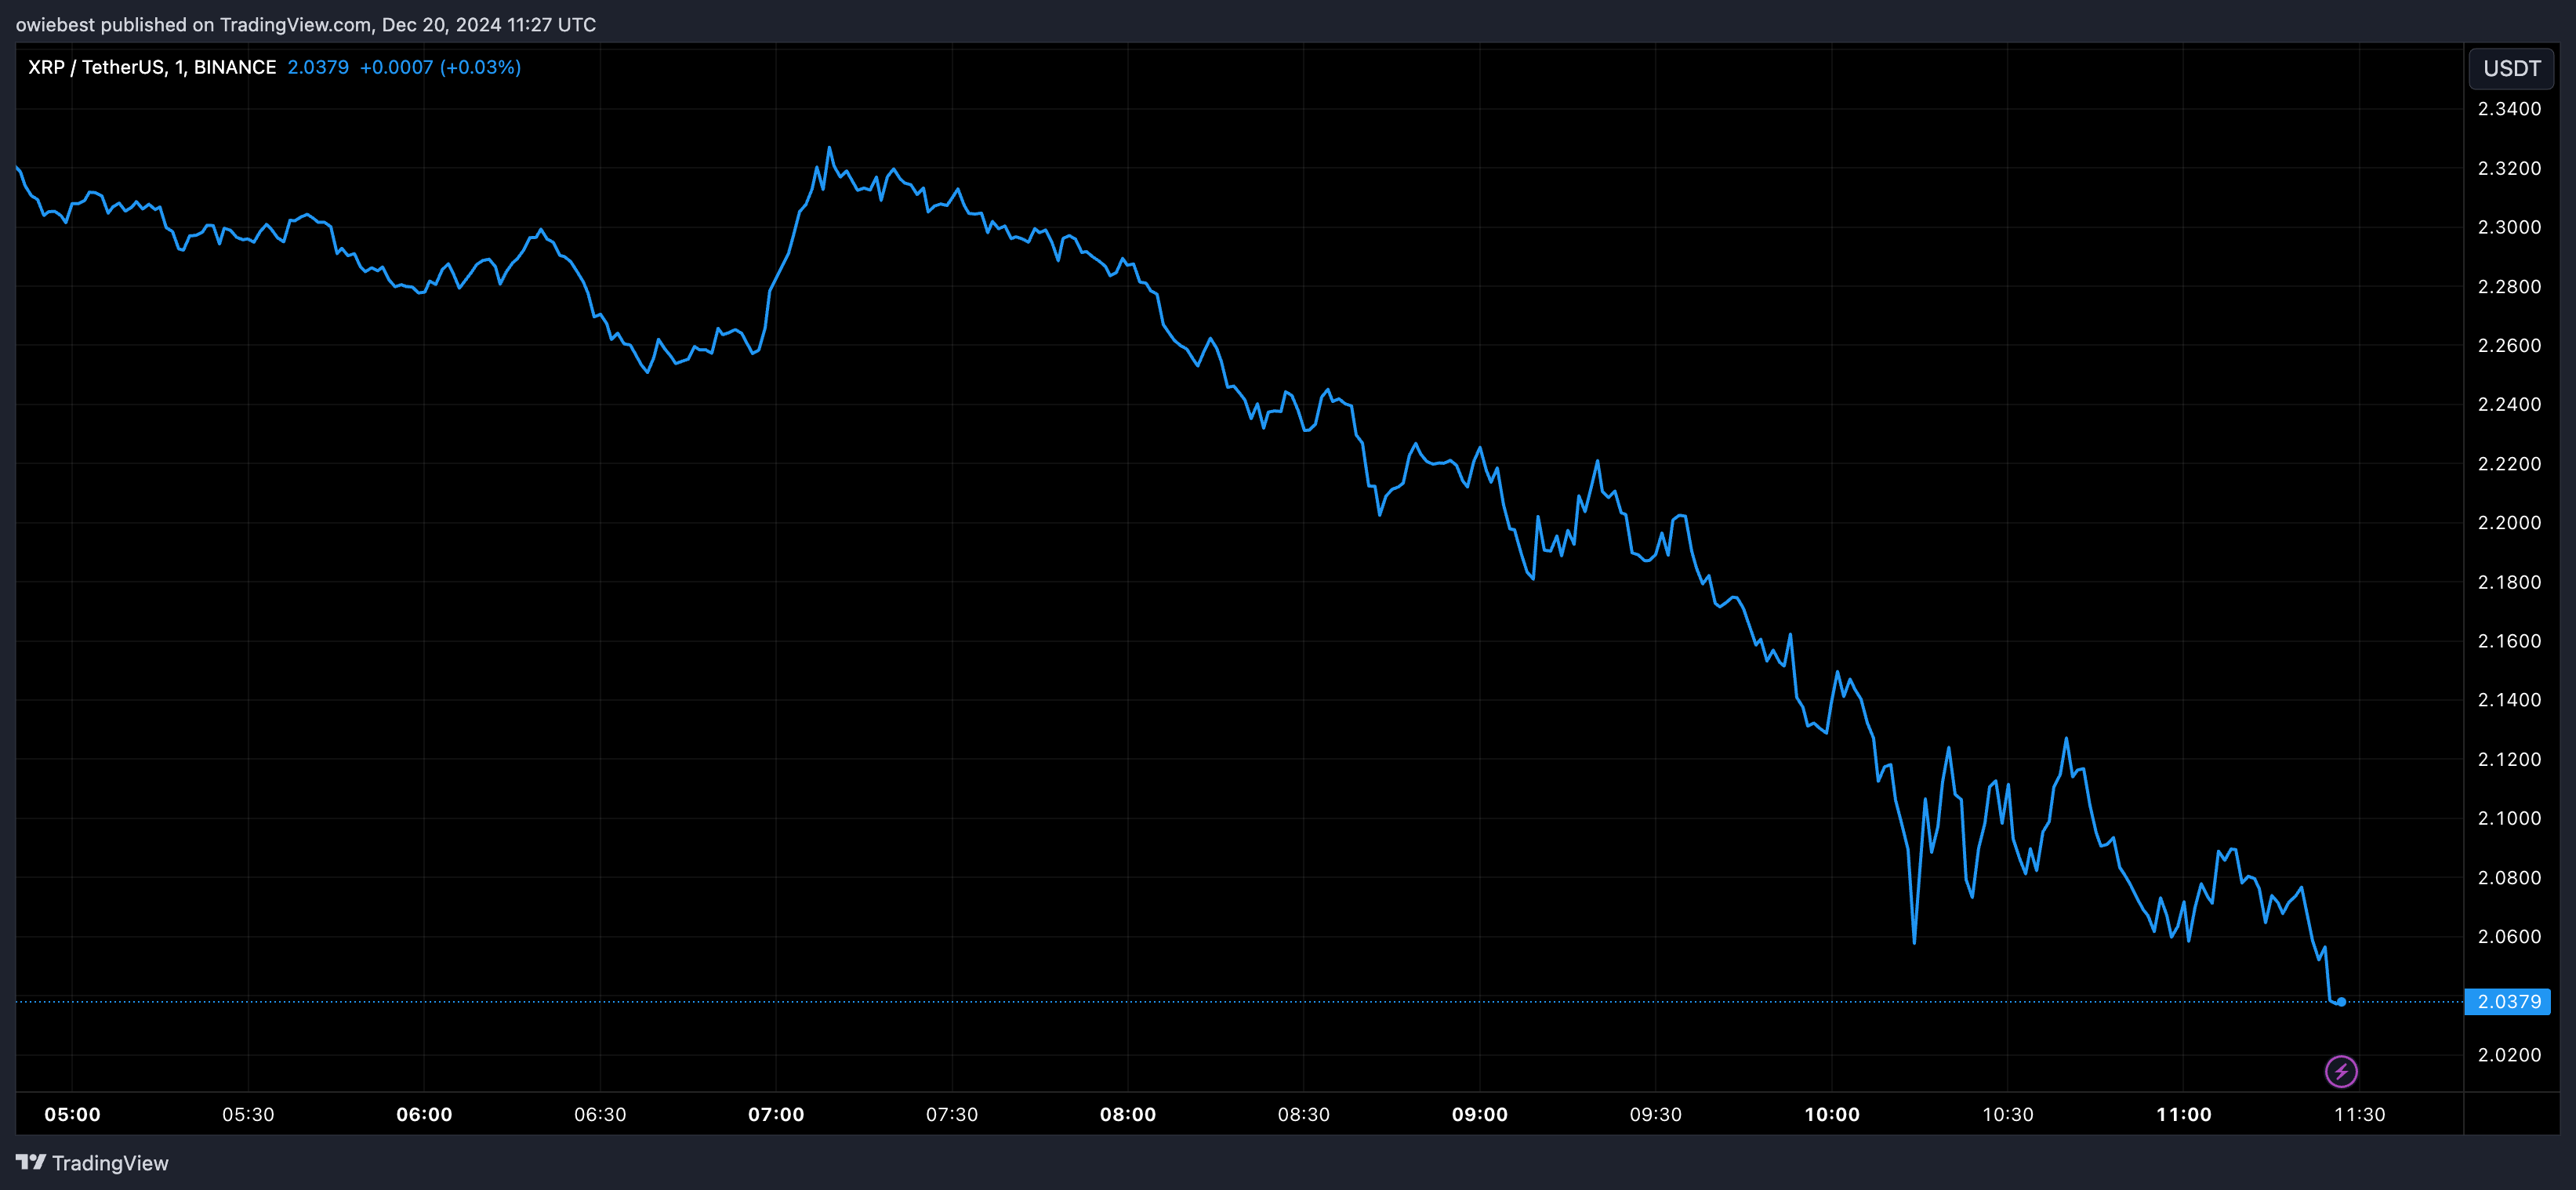Click the purple lightning bolt icon
This screenshot has width=2576, height=1190.
pos(2341,1071)
